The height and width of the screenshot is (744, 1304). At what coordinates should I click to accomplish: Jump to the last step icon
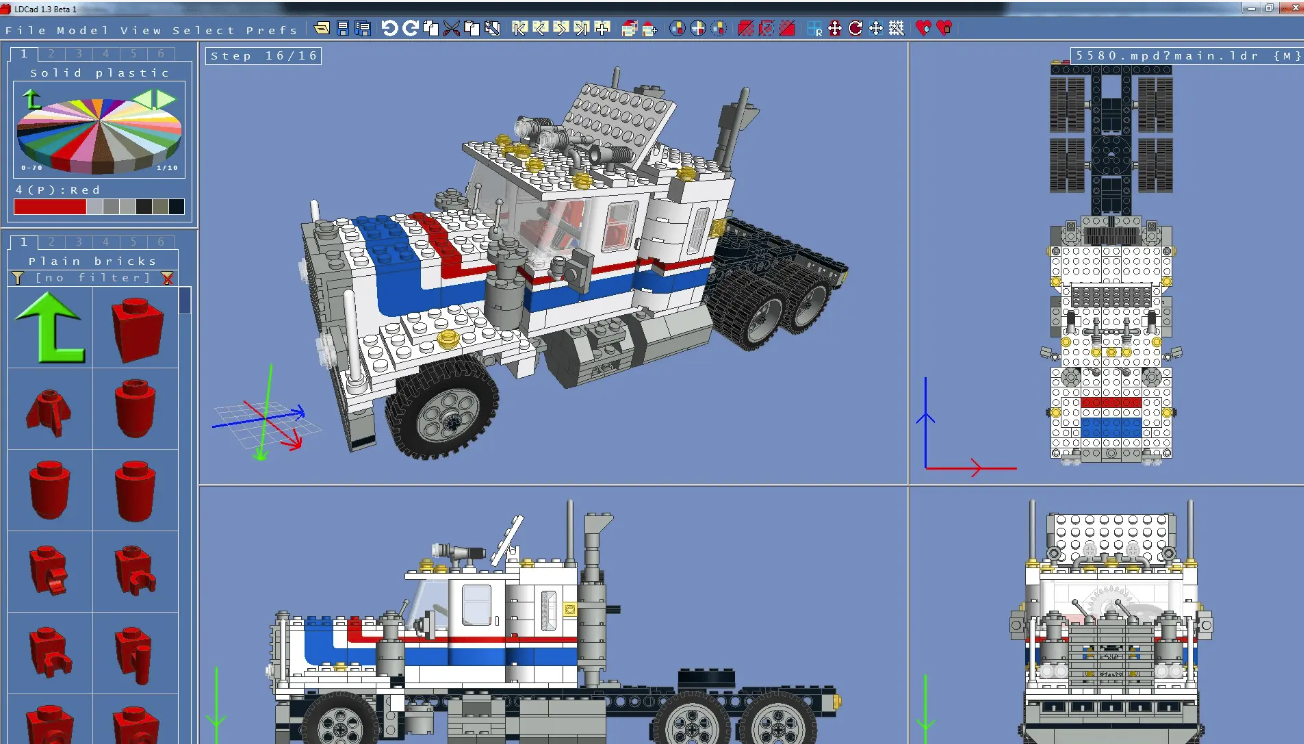click(x=581, y=28)
